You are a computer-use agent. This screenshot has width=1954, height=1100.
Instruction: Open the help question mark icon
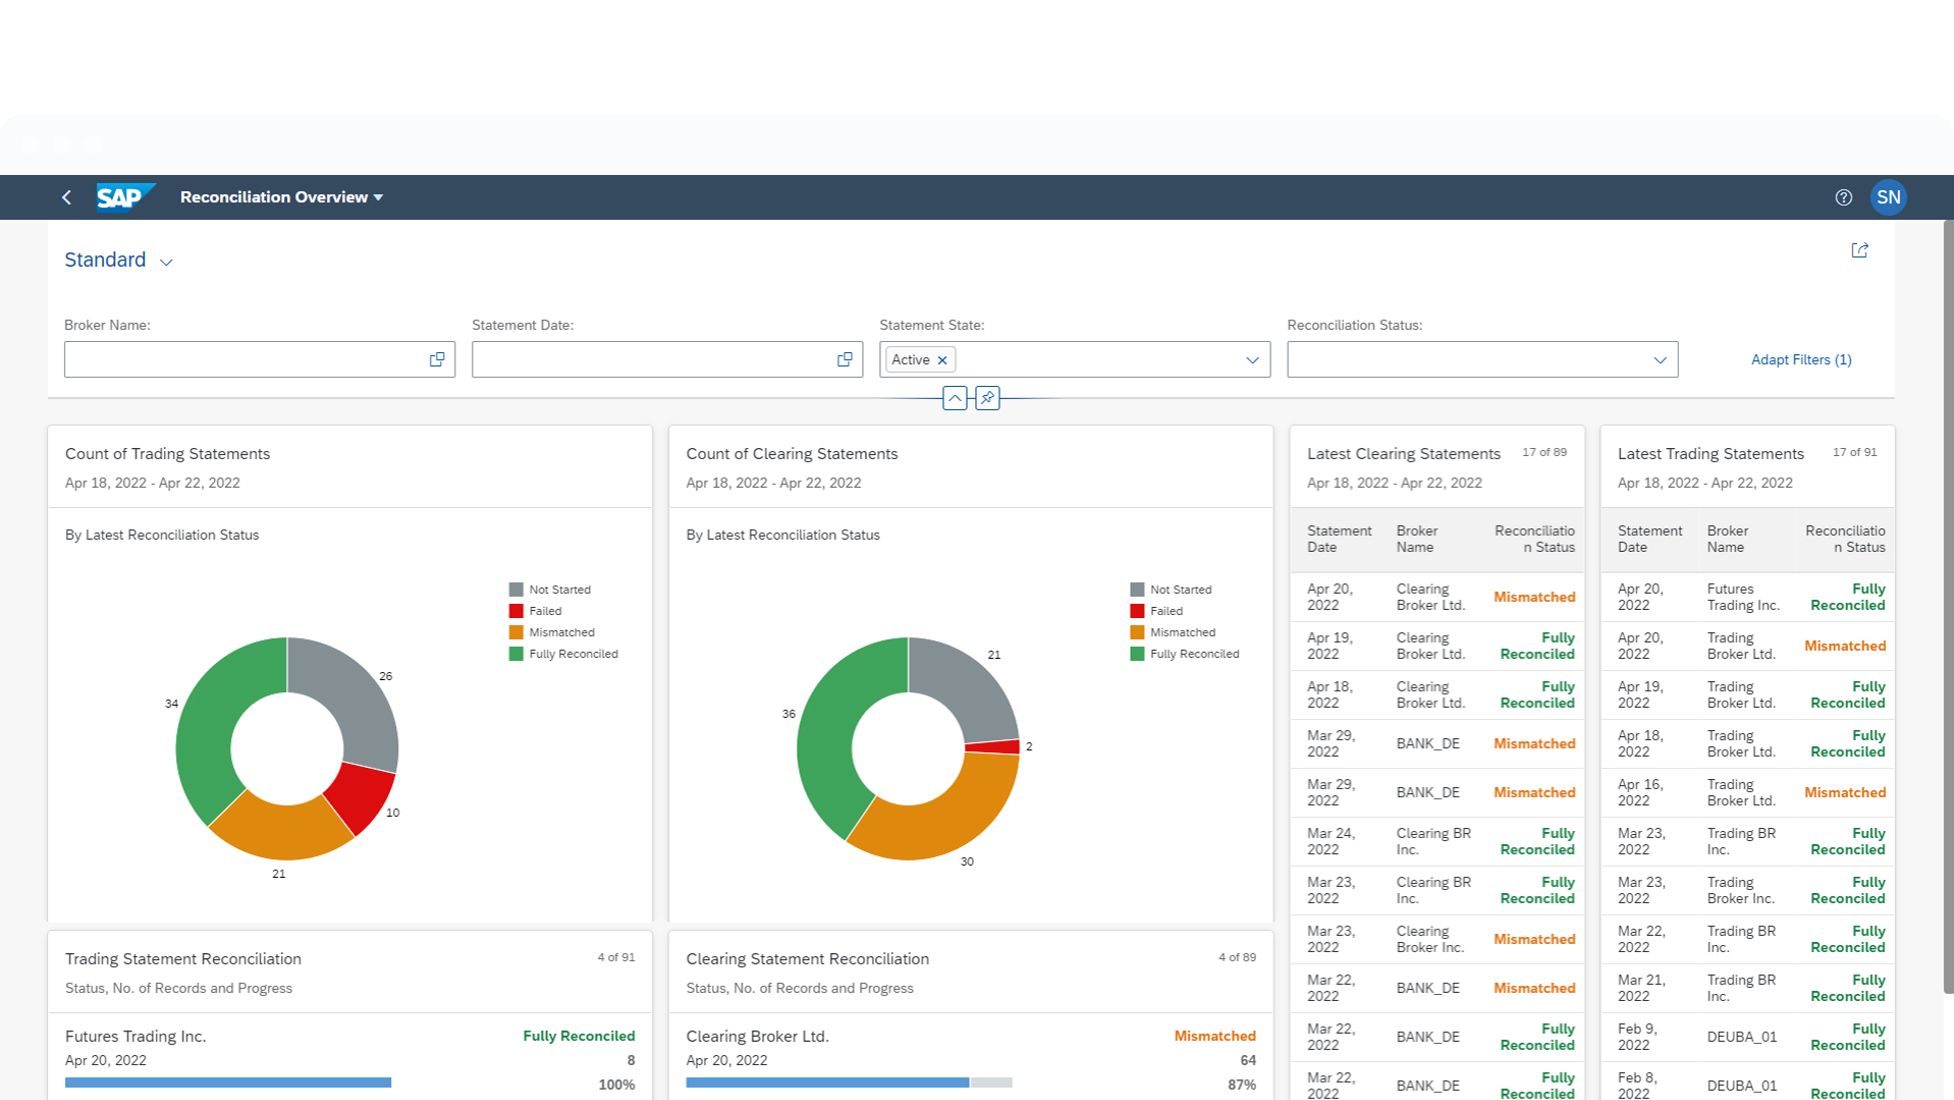pyautogui.click(x=1843, y=198)
